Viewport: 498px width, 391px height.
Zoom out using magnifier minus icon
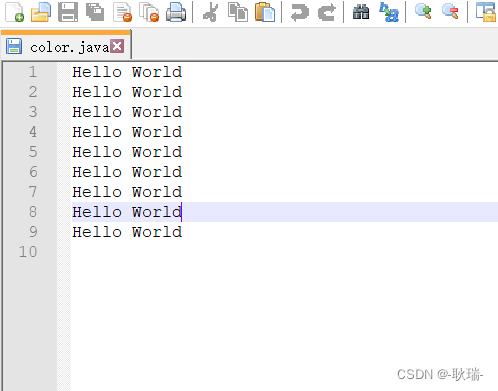click(x=450, y=11)
